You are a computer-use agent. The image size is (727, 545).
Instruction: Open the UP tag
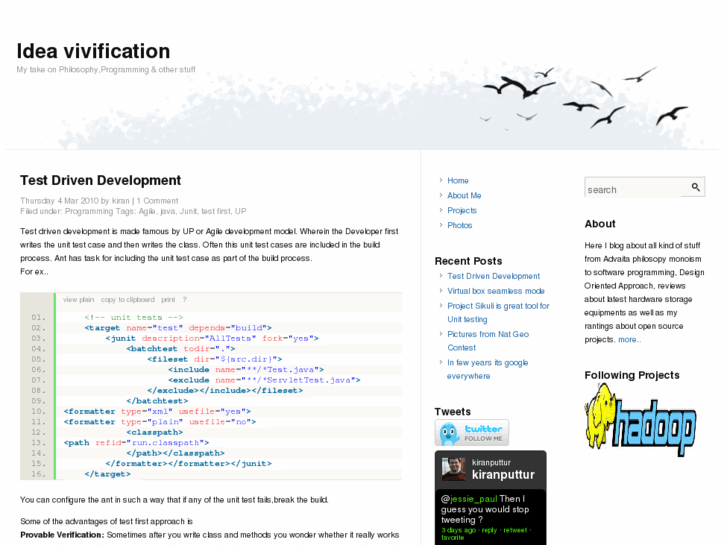(x=240, y=212)
